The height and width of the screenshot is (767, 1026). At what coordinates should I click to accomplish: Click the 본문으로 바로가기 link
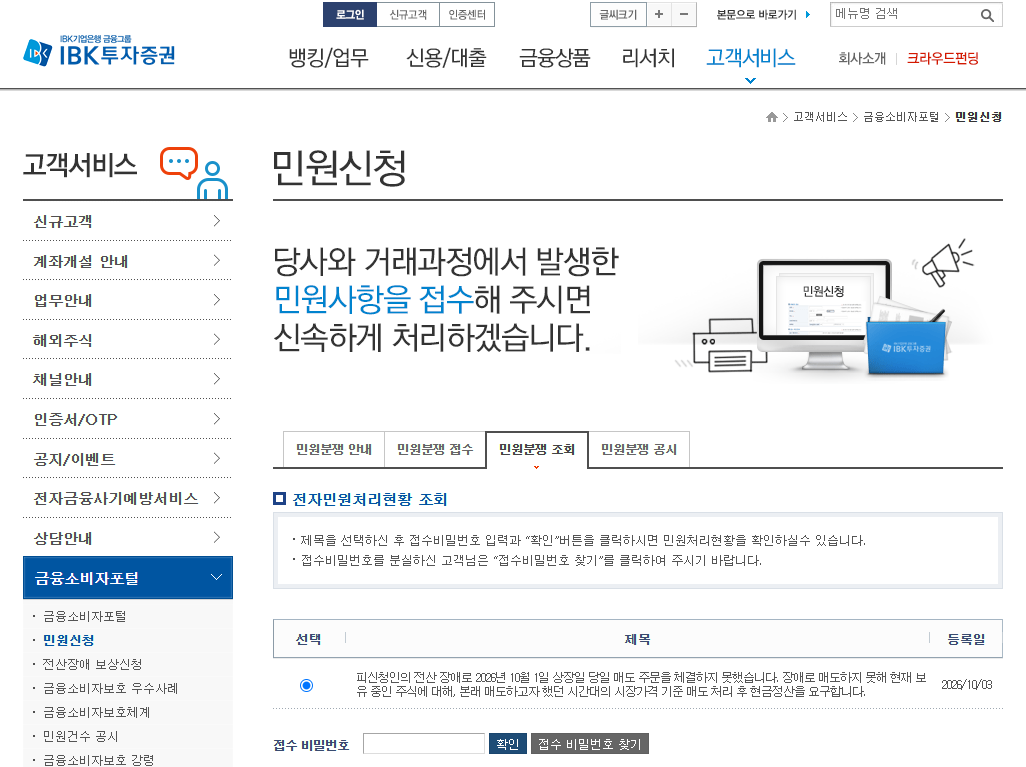(x=763, y=14)
